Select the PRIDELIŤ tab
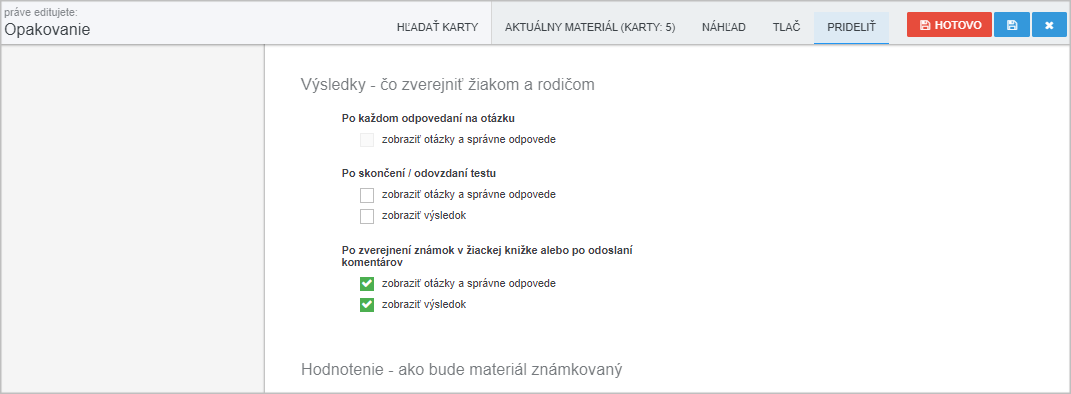1071x394 pixels. [851, 27]
